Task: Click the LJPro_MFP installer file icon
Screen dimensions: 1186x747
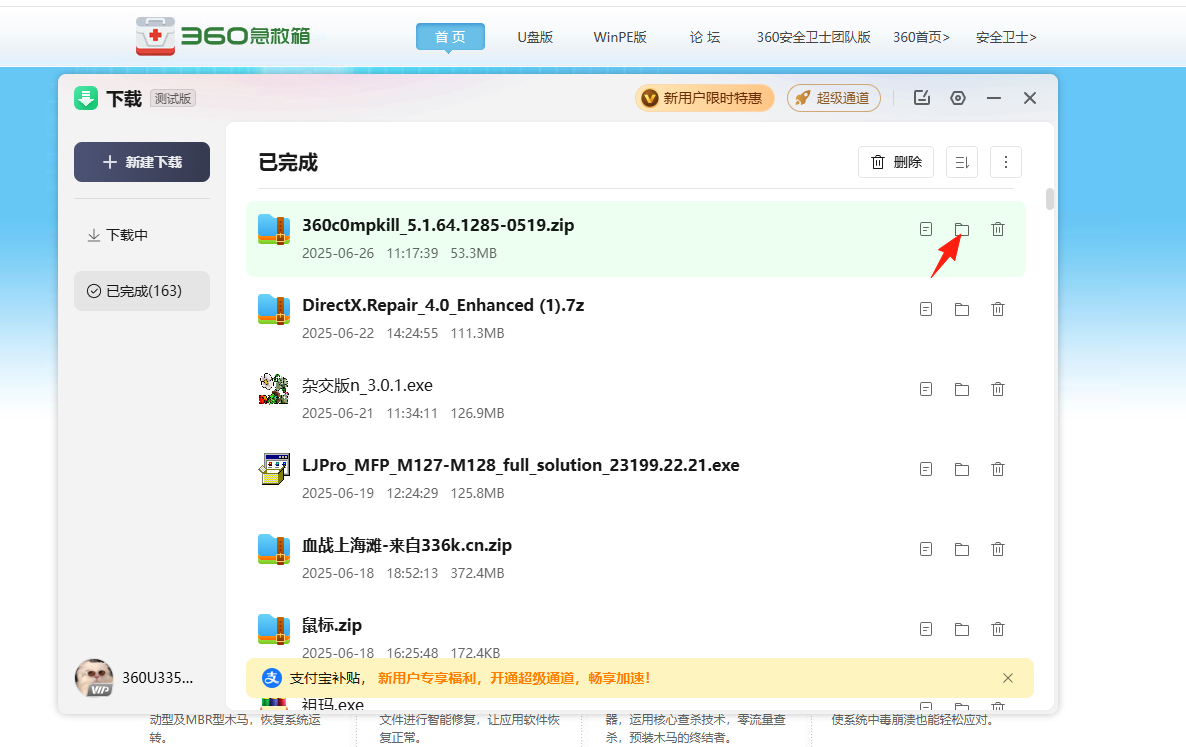Action: (274, 469)
